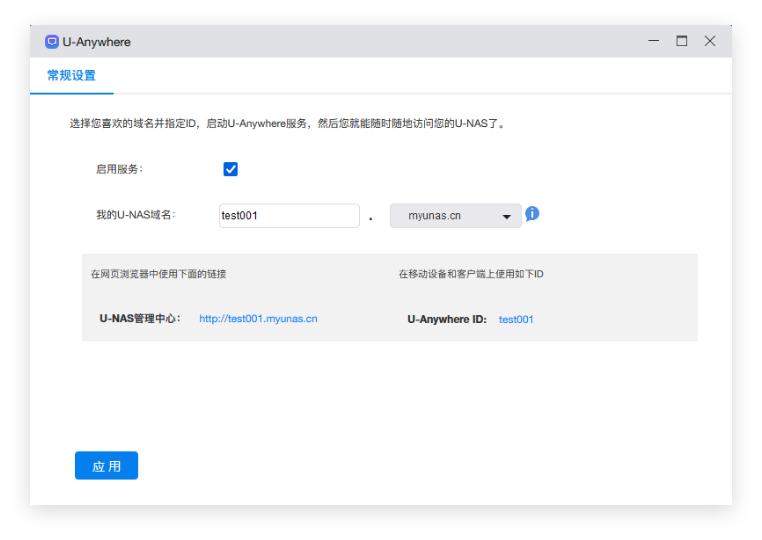Viewport: 762px width, 540px height.
Task: Expand the myunas.cn domain dropdown
Action: [x=455, y=216]
